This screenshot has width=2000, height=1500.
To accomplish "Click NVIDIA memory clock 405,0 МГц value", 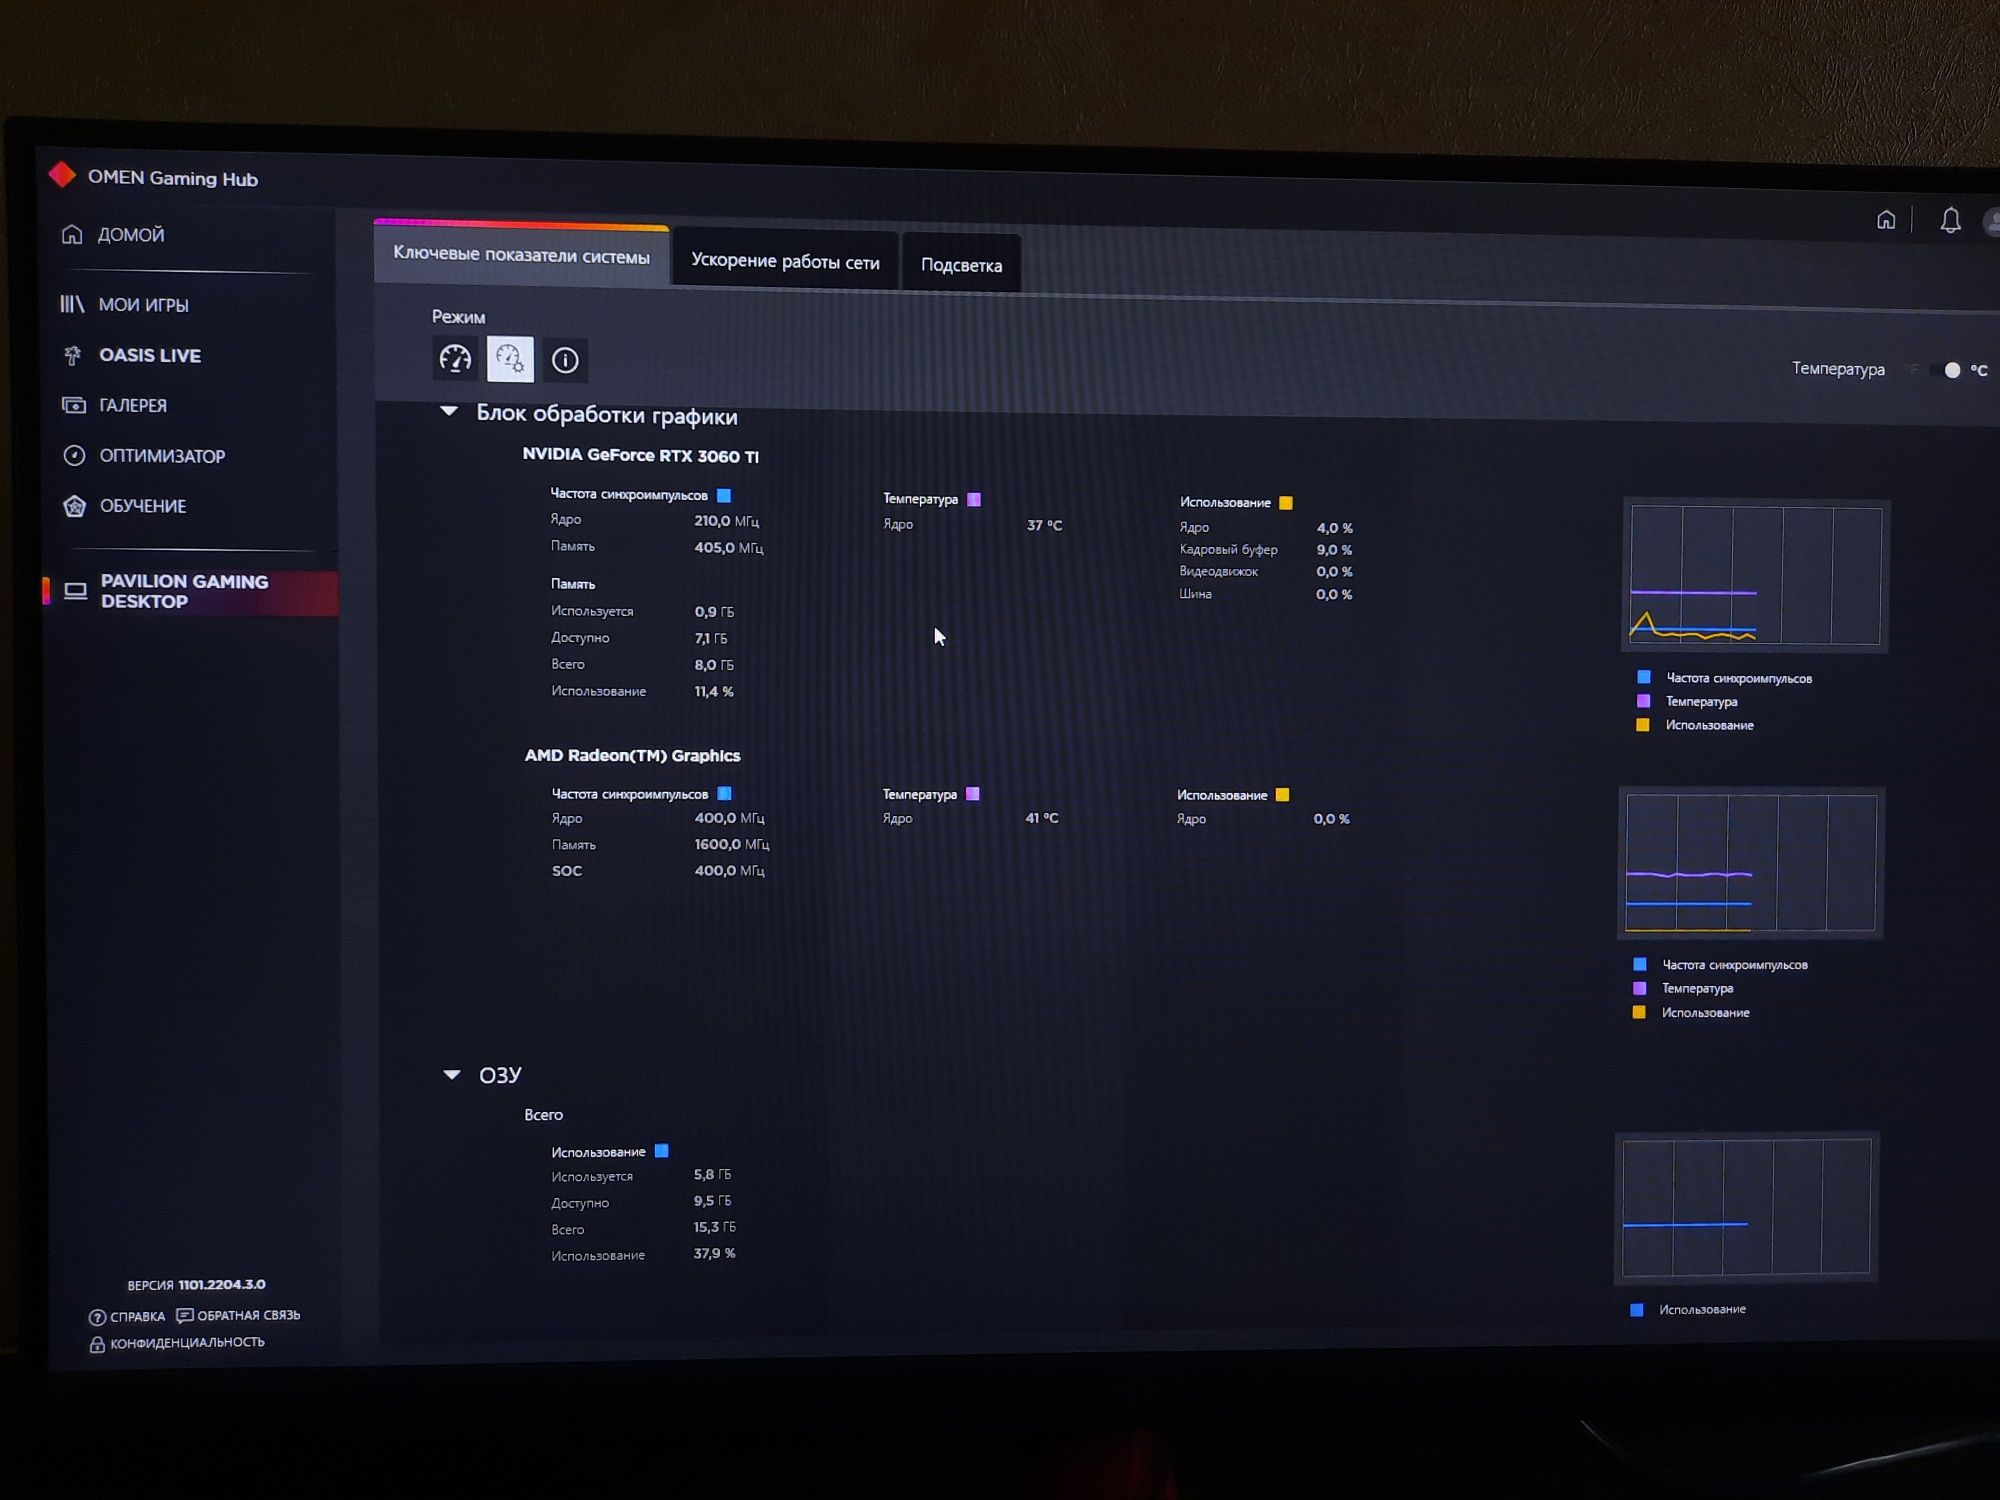I will 729,547.
